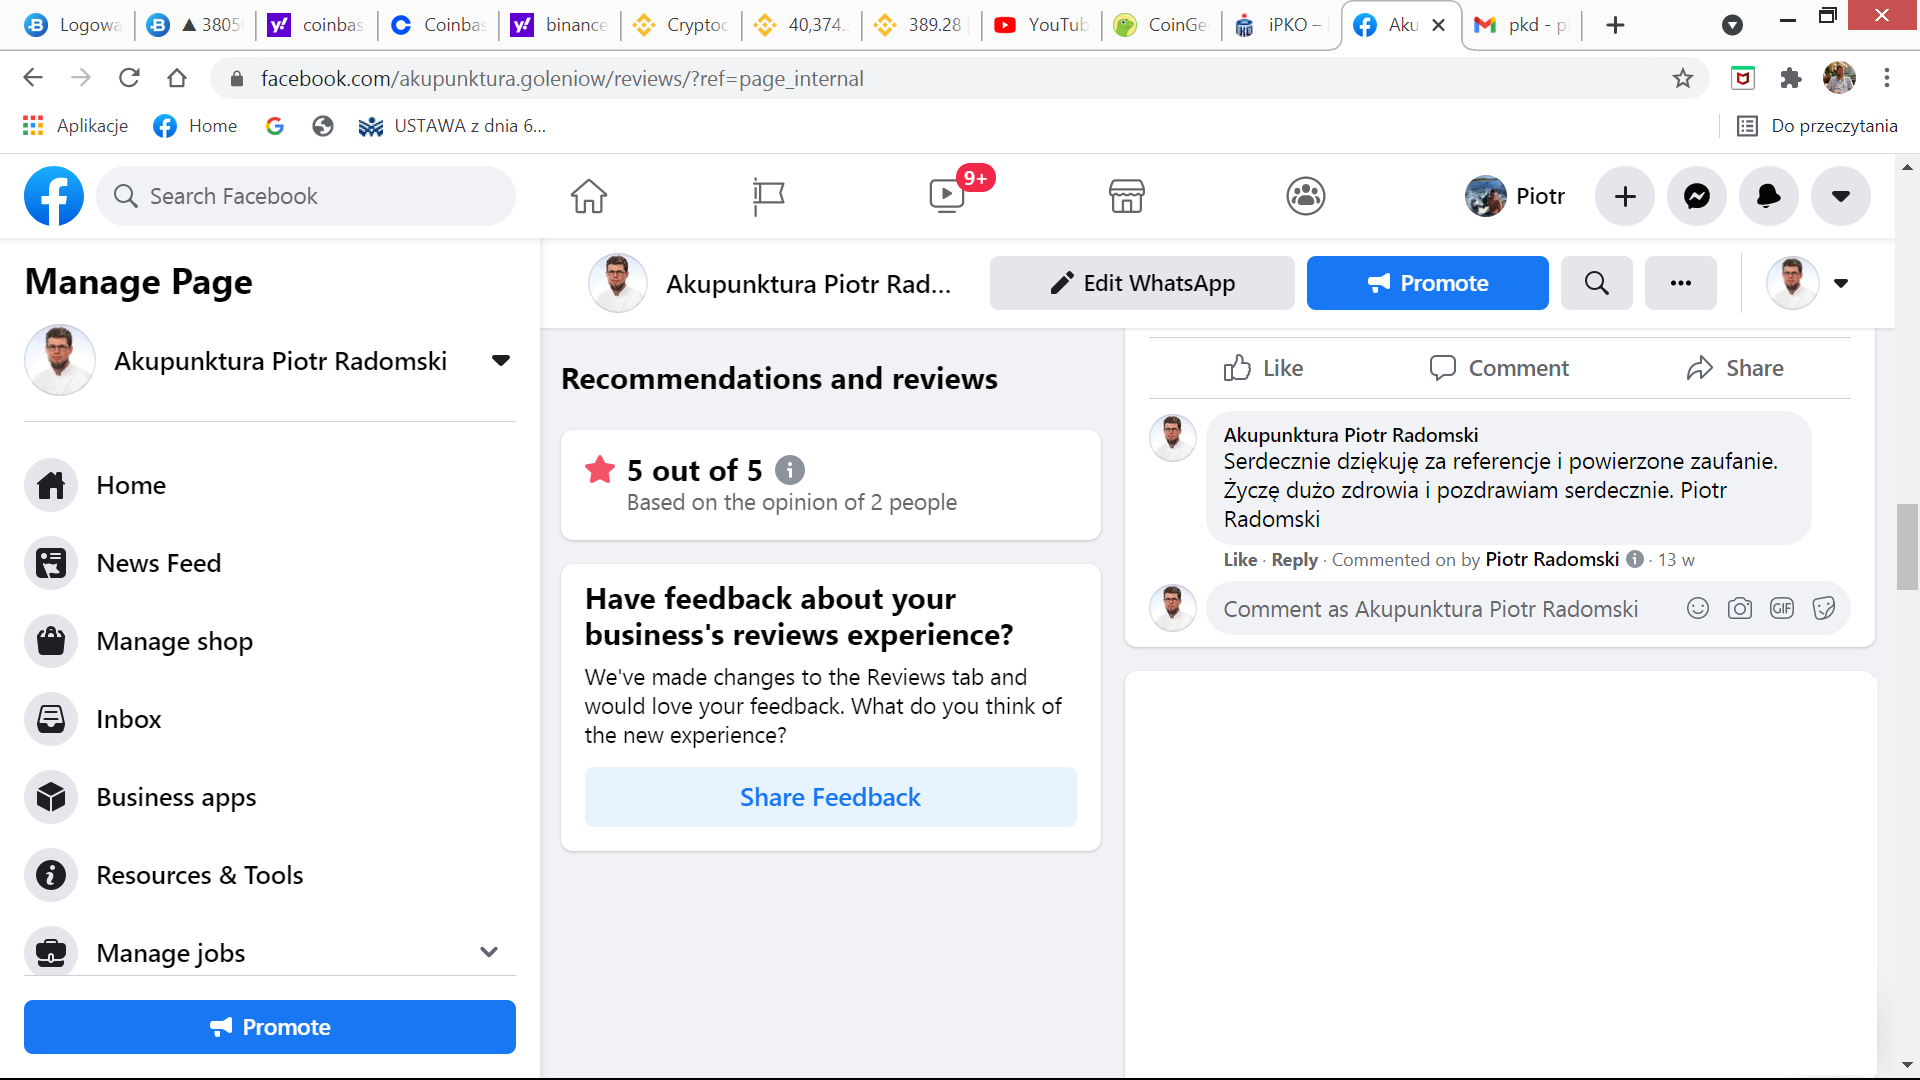Expand the Akupunktura Piotr Radomski page selector
1920x1080 pixels.
pyautogui.click(x=501, y=361)
